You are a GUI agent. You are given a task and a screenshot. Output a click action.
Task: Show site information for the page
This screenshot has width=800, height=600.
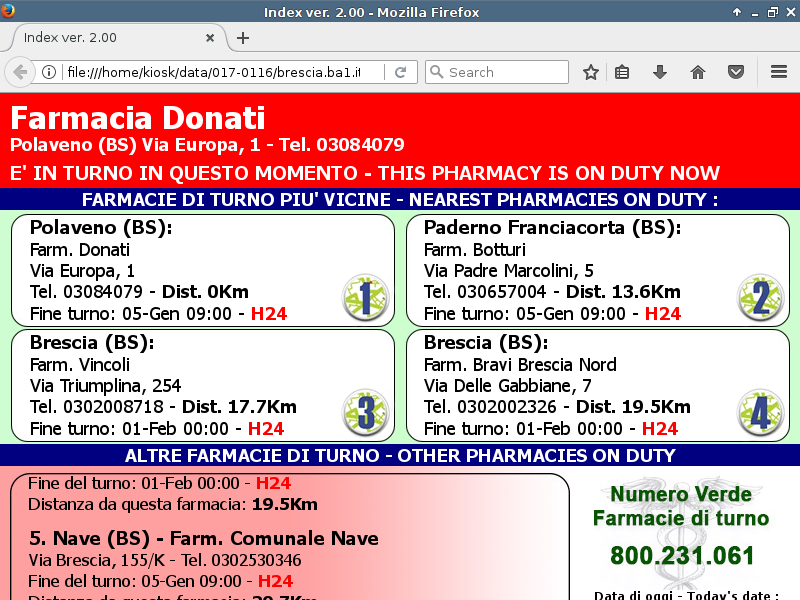click(48, 72)
